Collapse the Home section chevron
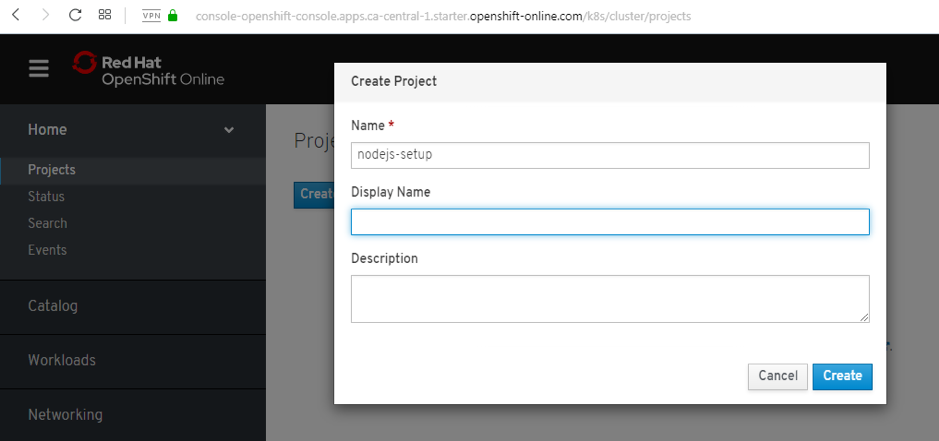 point(229,130)
